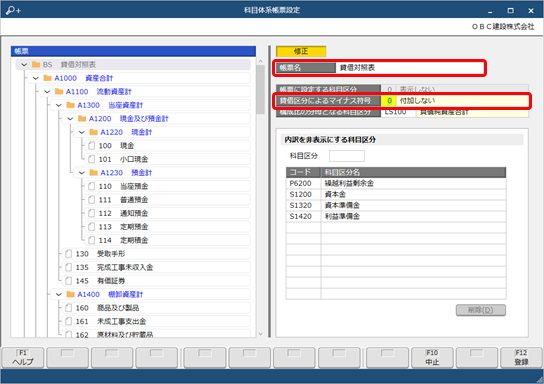Click the A1100 folder icon

click(x=59, y=92)
